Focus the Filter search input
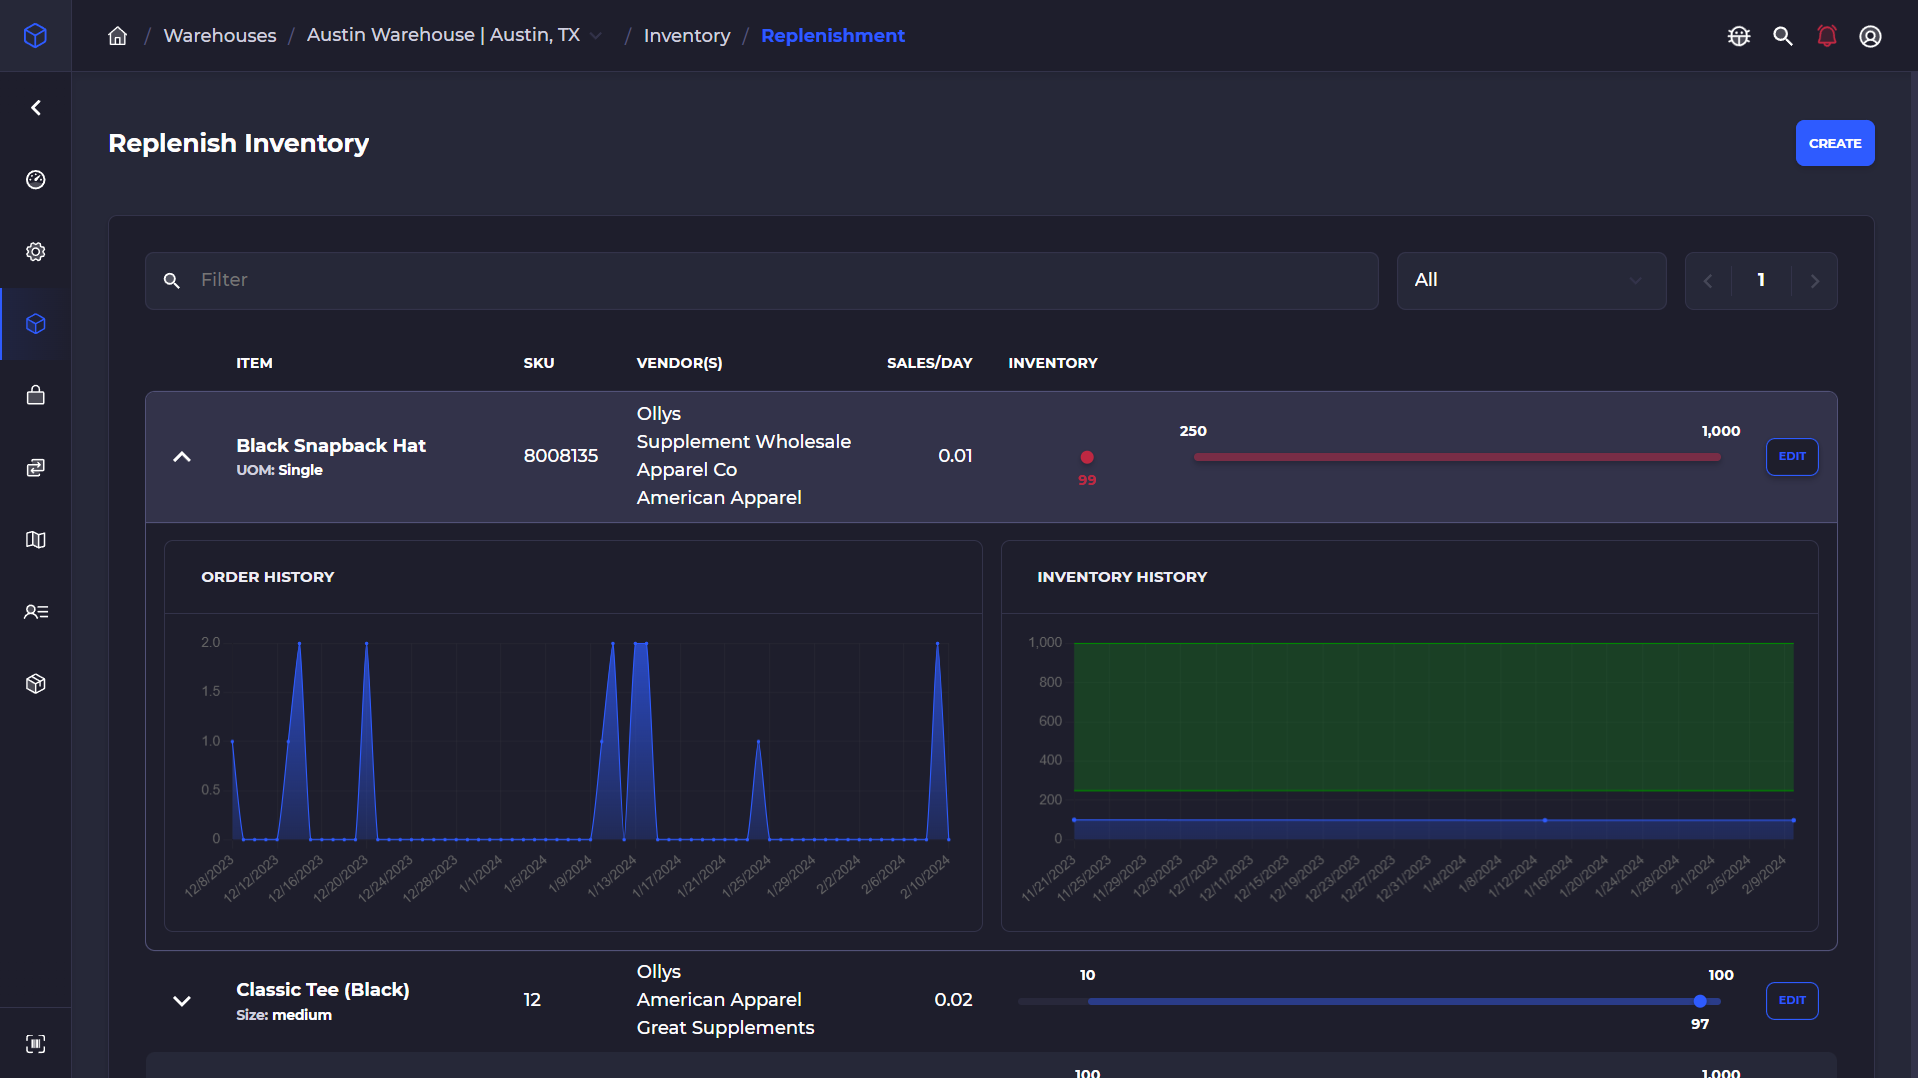 (x=762, y=281)
